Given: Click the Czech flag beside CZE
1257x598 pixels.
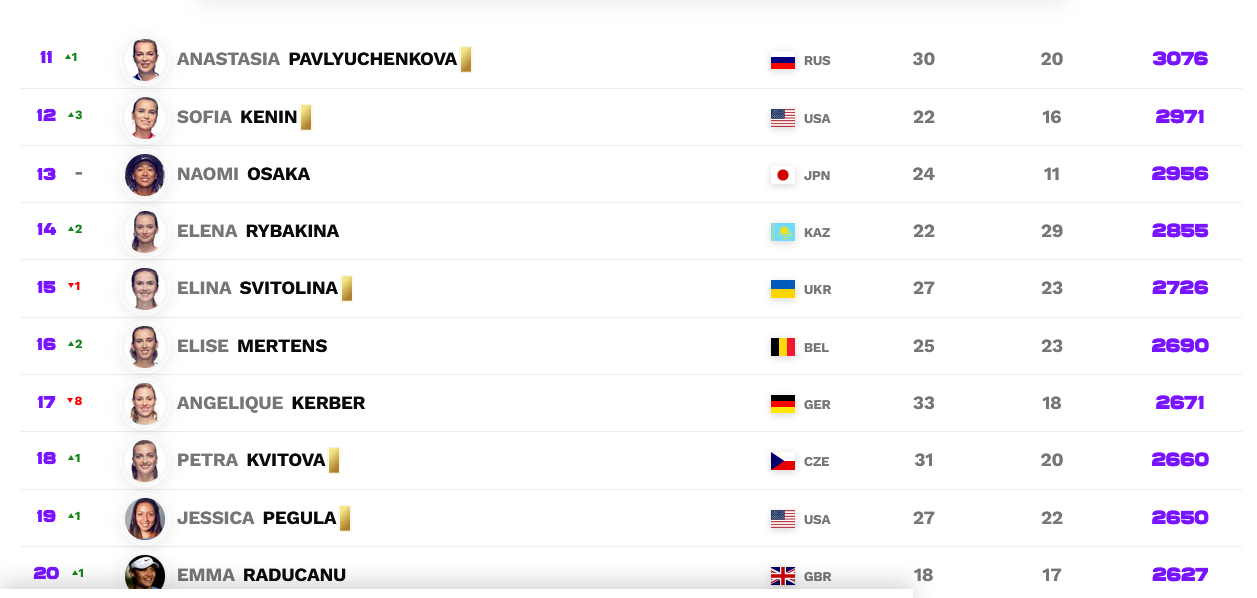Looking at the screenshot, I should [783, 461].
